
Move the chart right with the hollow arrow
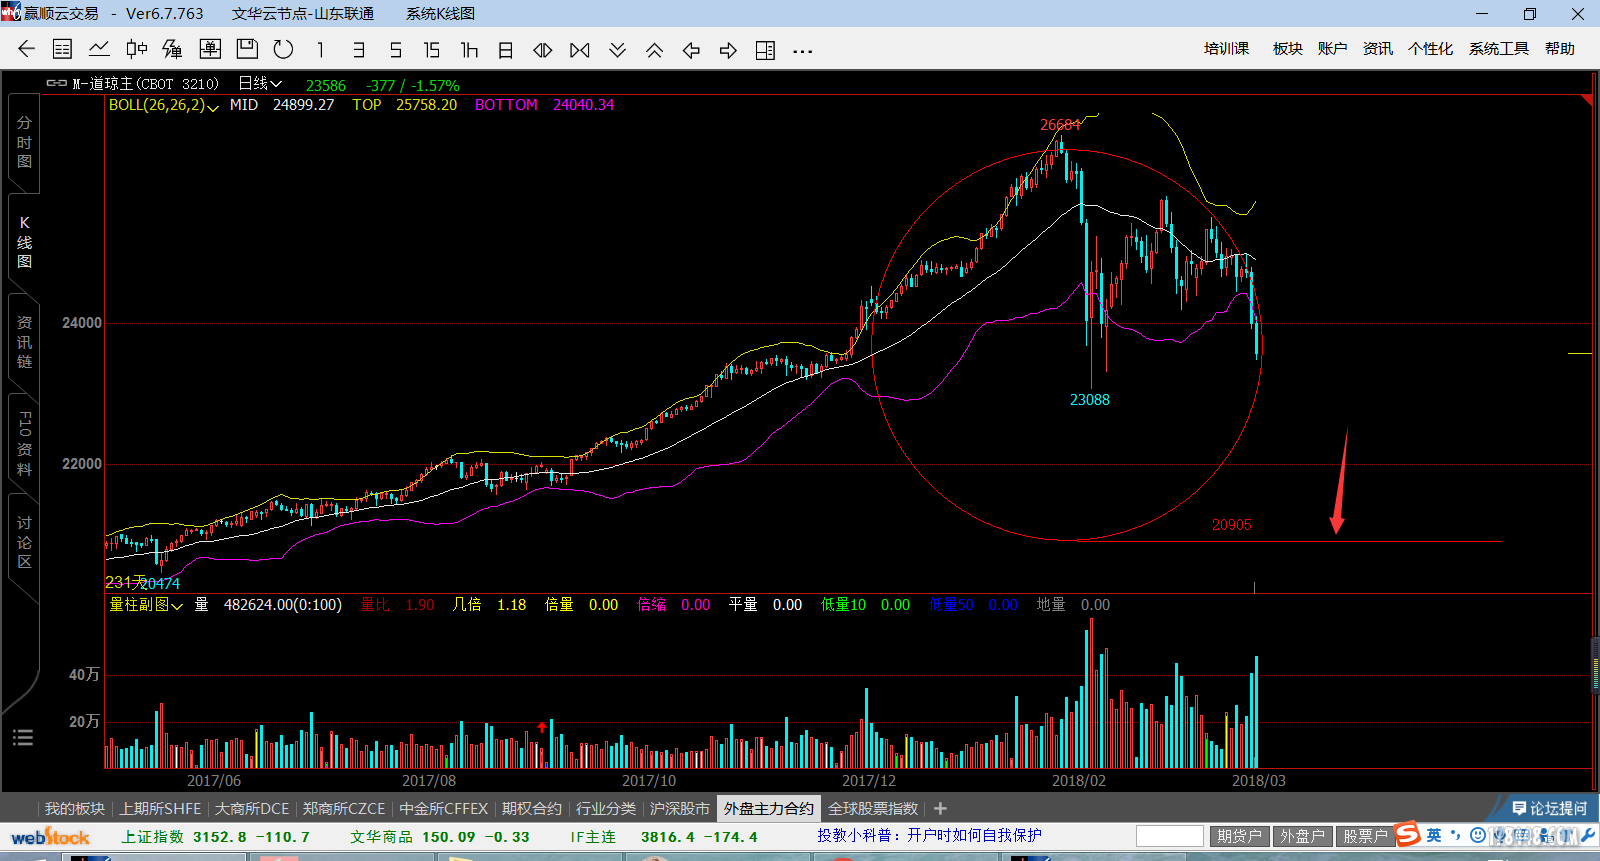tap(728, 50)
